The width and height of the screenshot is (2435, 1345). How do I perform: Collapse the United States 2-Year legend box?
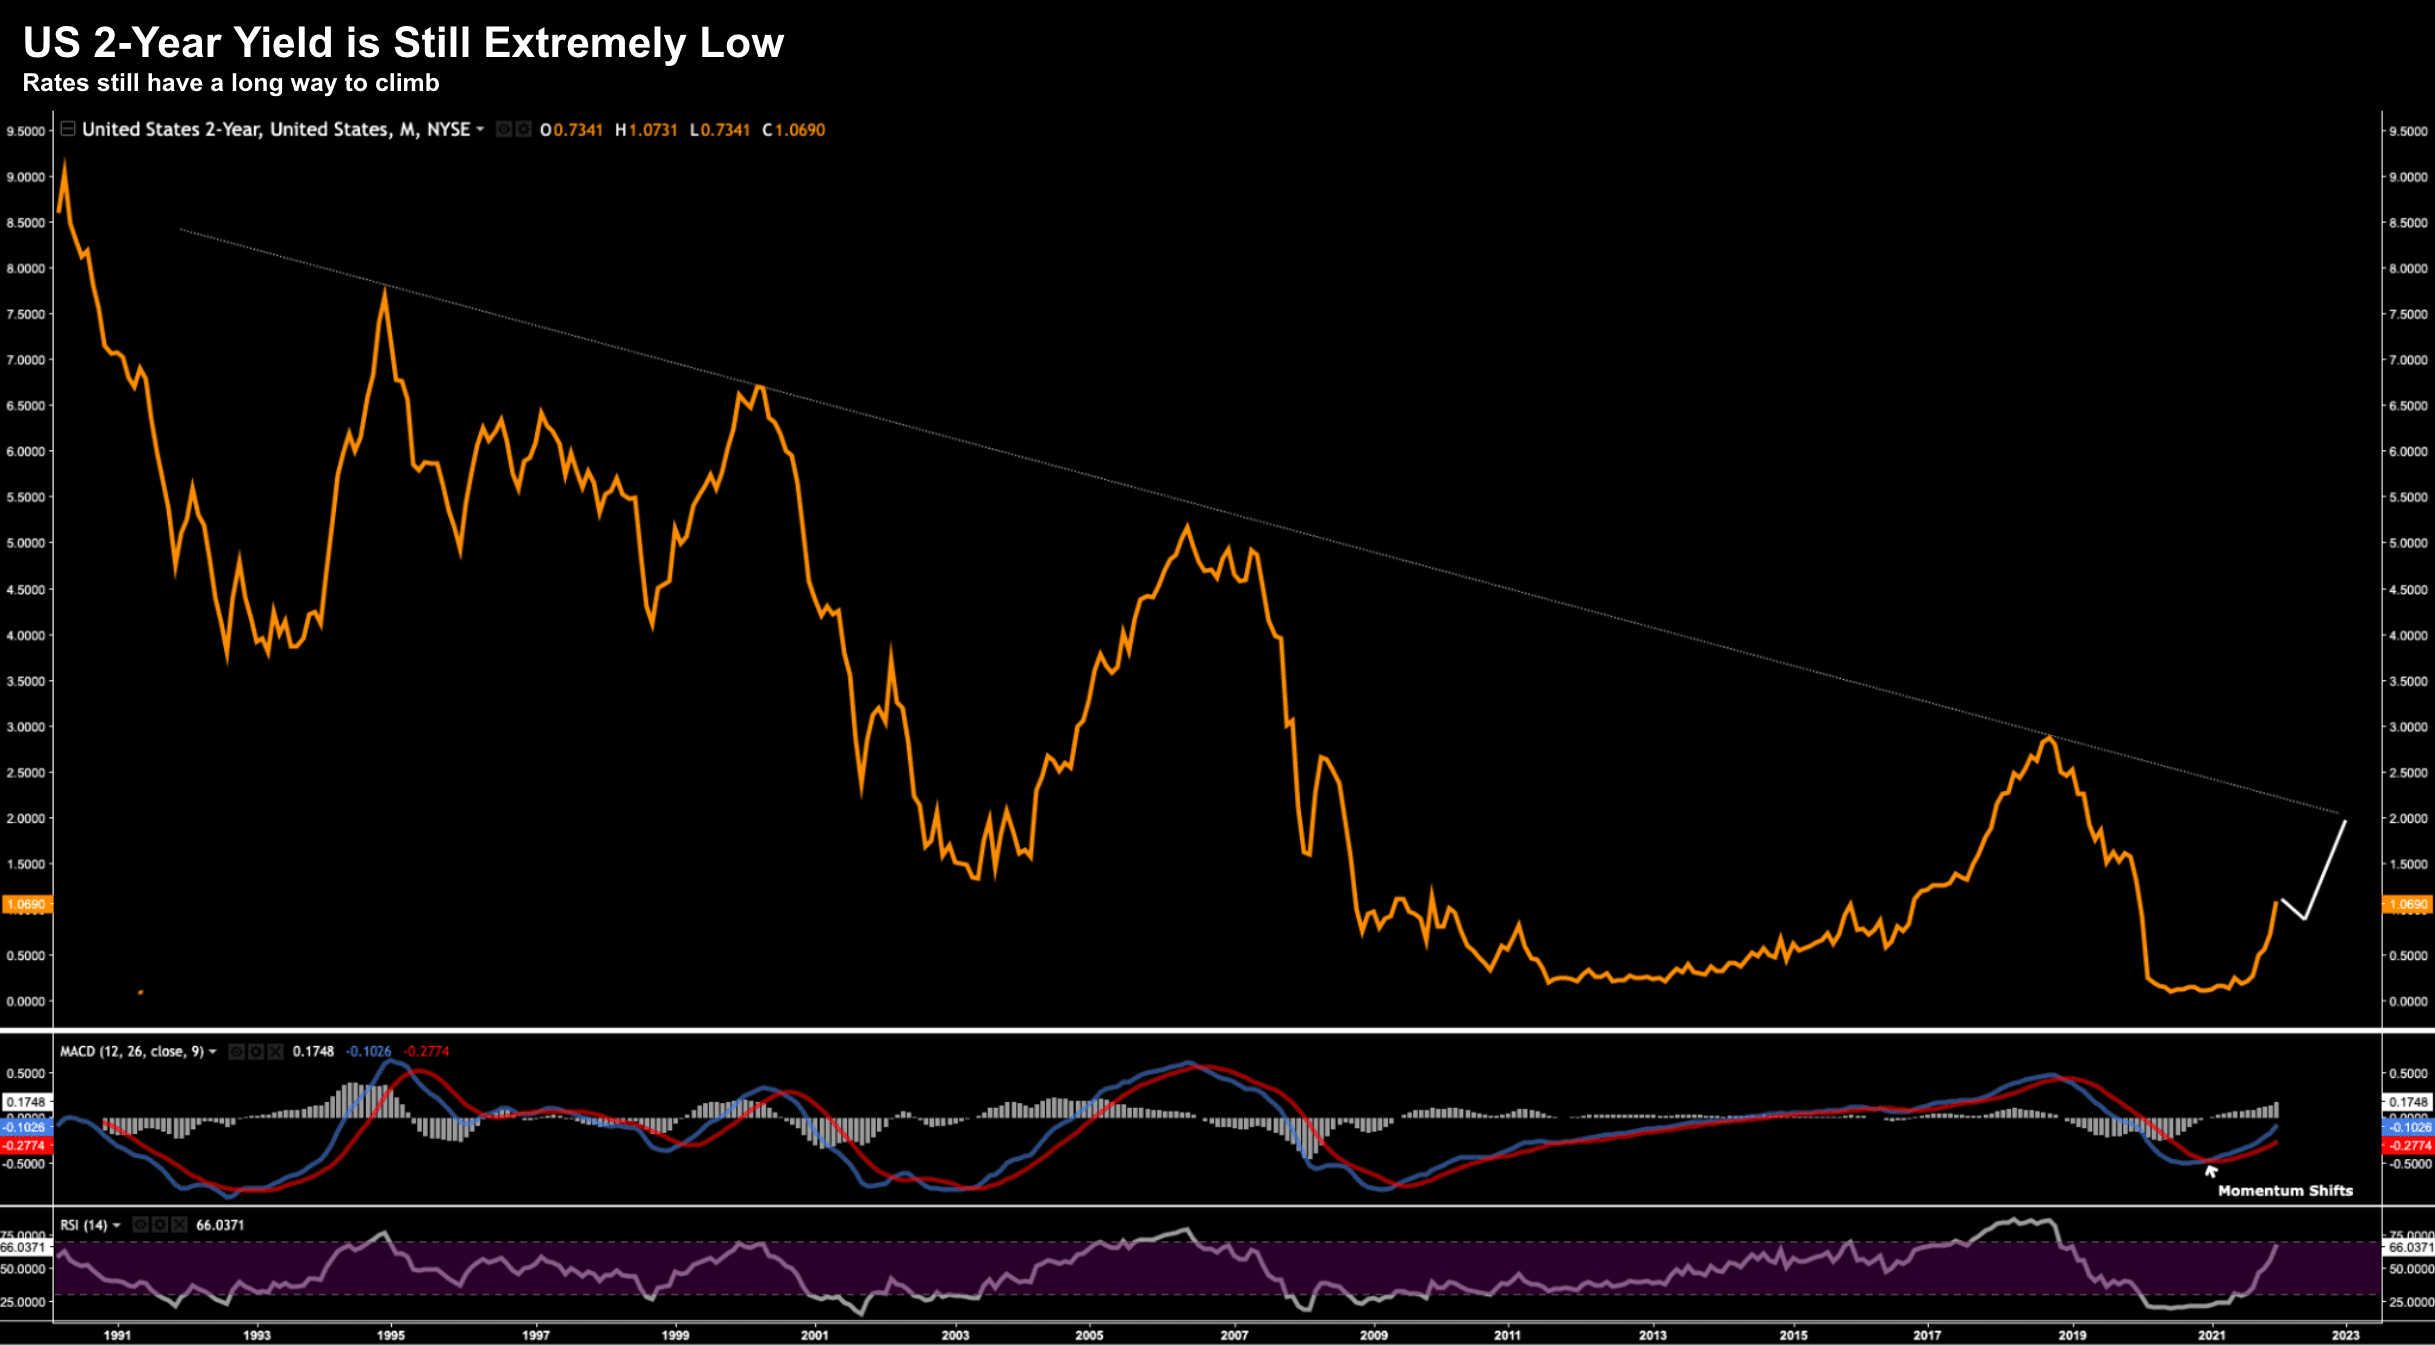(x=68, y=129)
